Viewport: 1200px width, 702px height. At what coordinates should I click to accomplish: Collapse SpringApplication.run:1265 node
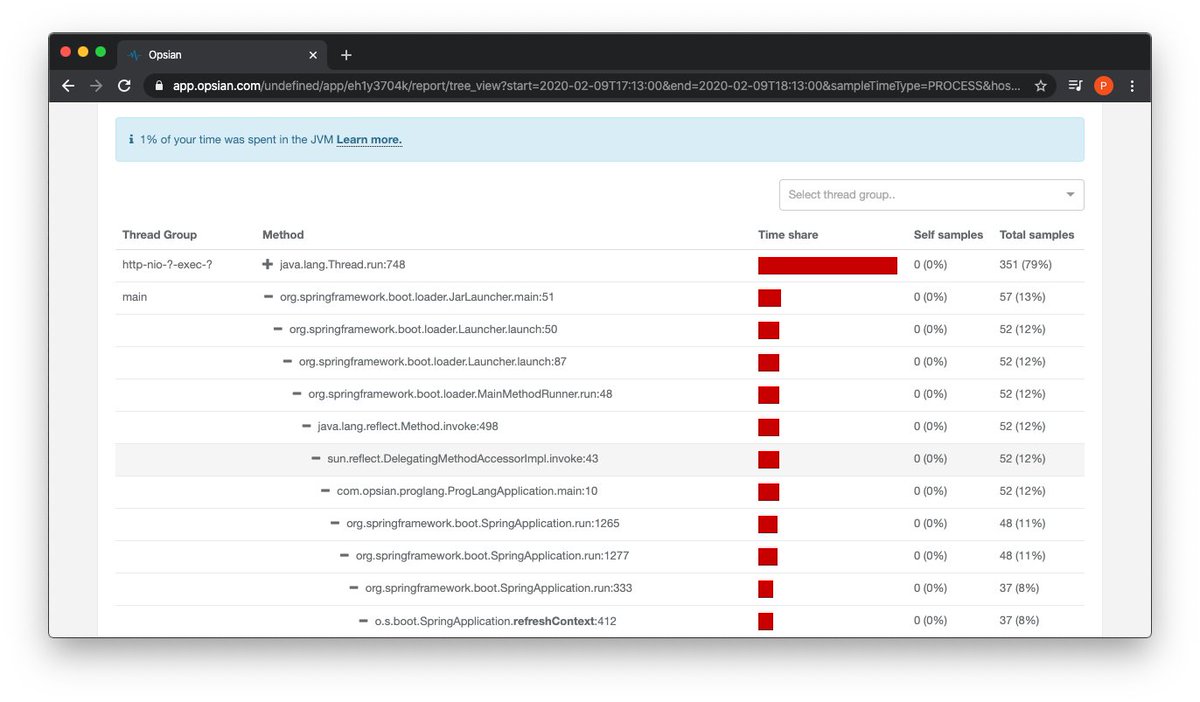335,523
